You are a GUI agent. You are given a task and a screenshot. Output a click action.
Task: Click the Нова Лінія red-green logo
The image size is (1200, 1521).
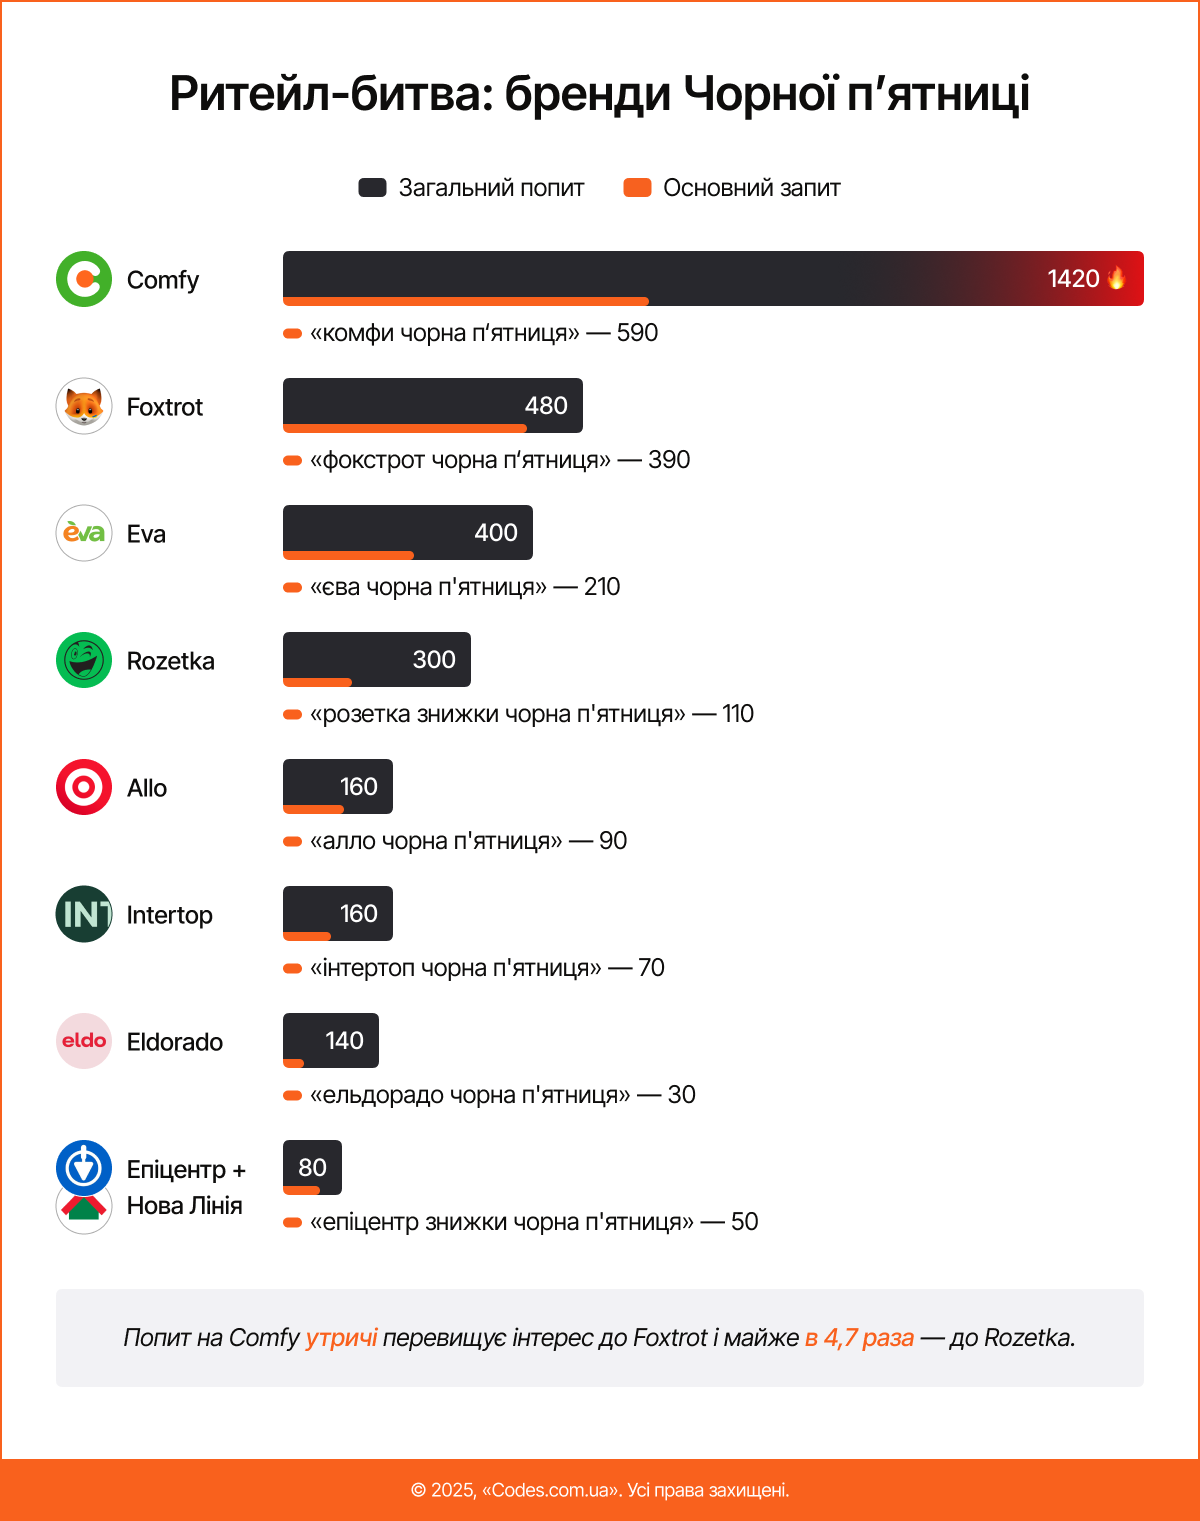84,1212
